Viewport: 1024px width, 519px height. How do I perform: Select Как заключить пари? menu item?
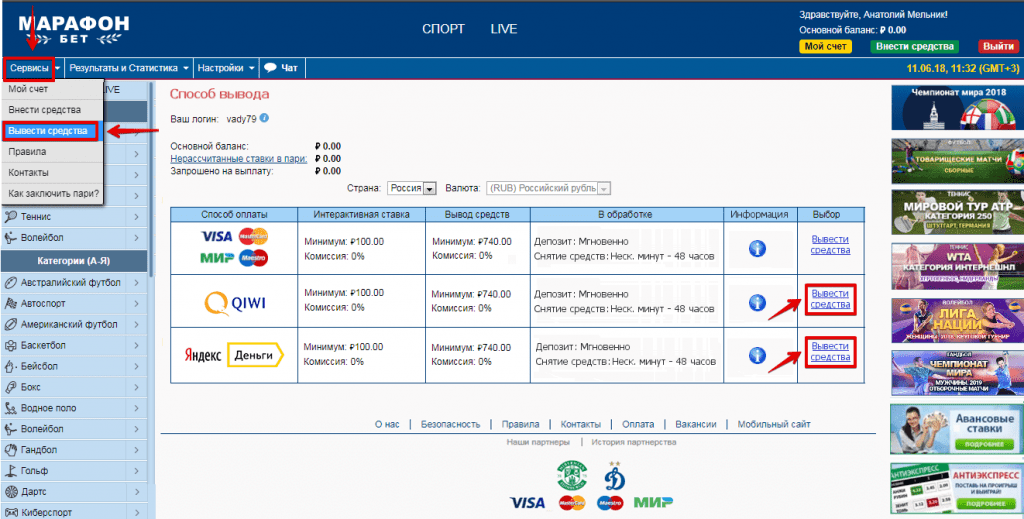52,193
